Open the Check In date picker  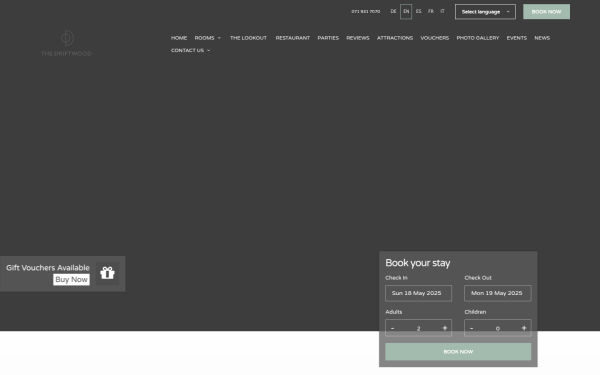point(419,293)
